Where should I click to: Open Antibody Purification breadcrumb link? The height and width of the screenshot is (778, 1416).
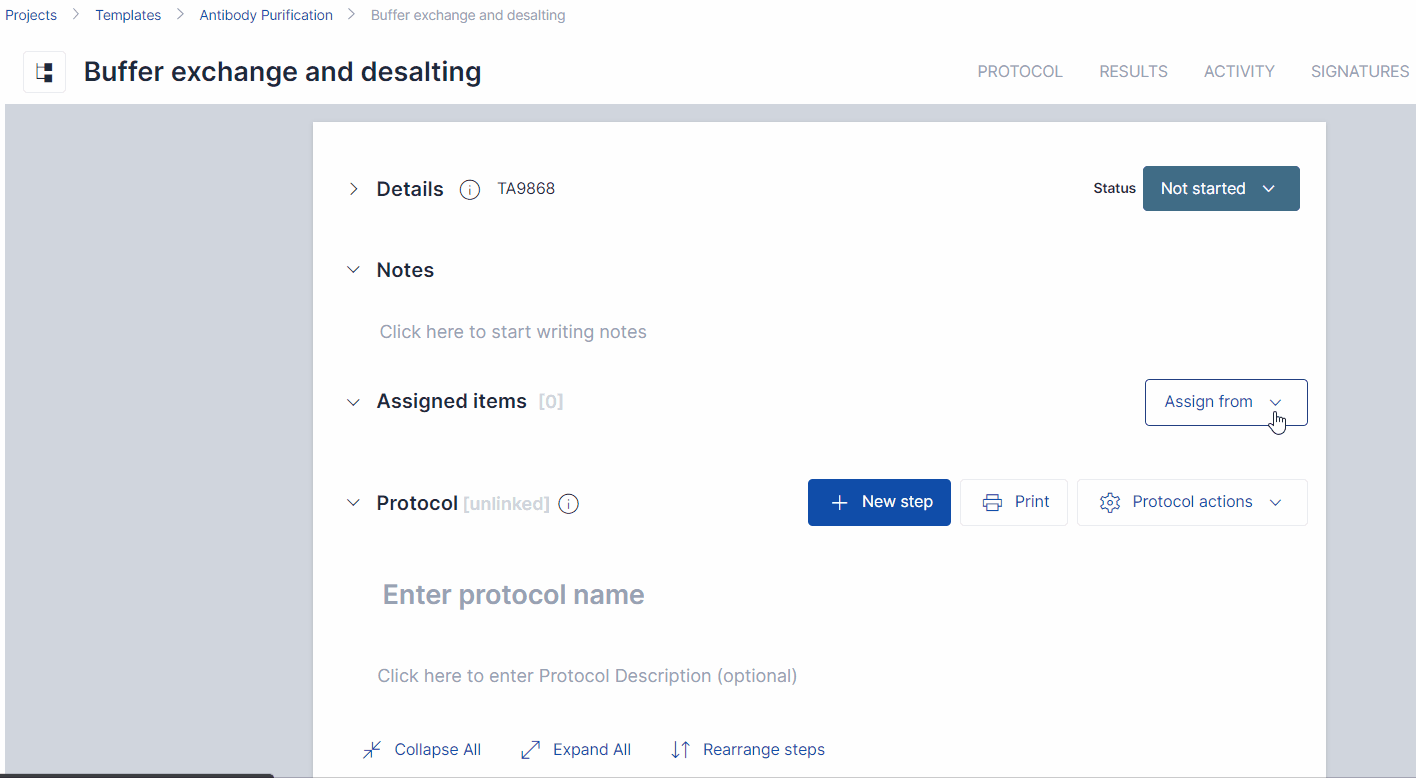[x=266, y=15]
